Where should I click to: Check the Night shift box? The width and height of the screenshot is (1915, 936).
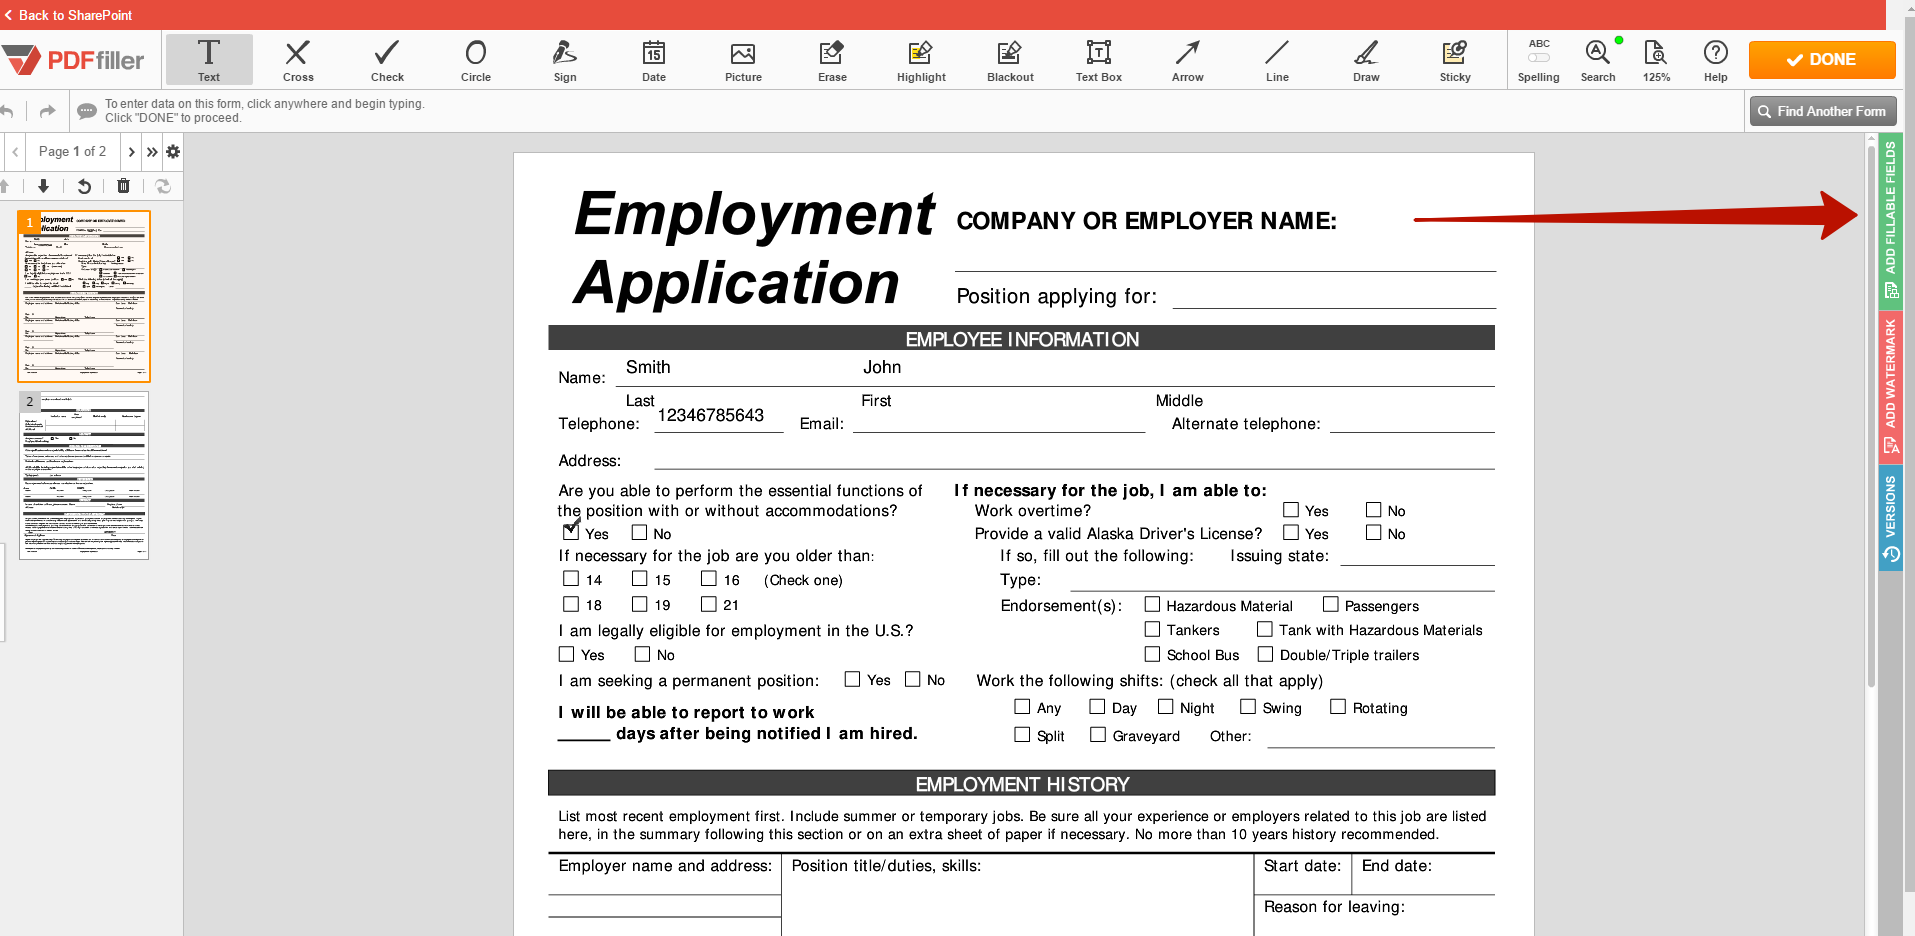click(1165, 706)
